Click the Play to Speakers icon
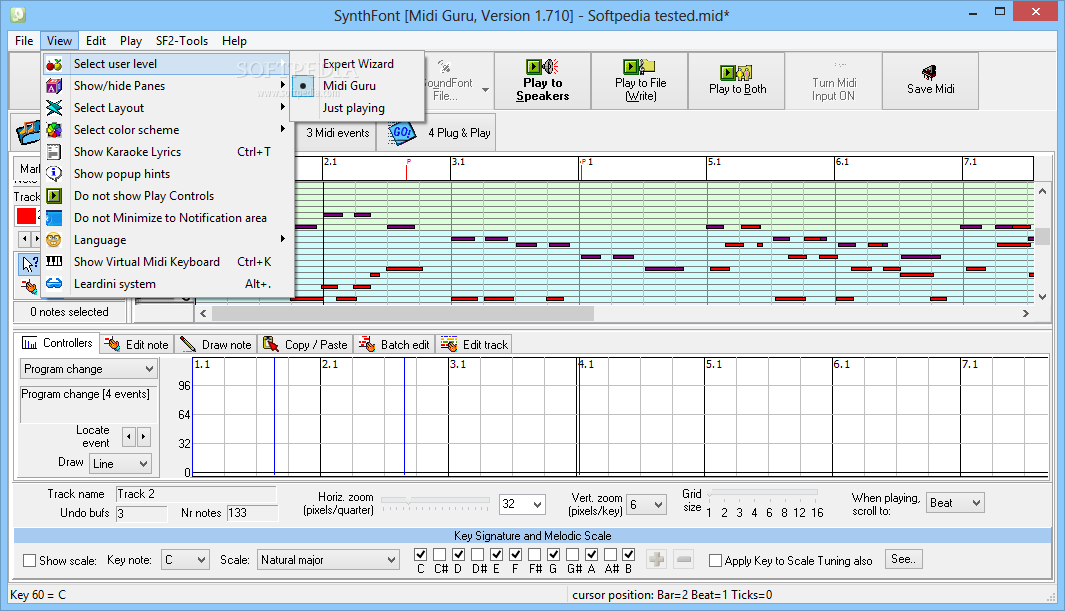The width and height of the screenshot is (1065, 611). 542,67
